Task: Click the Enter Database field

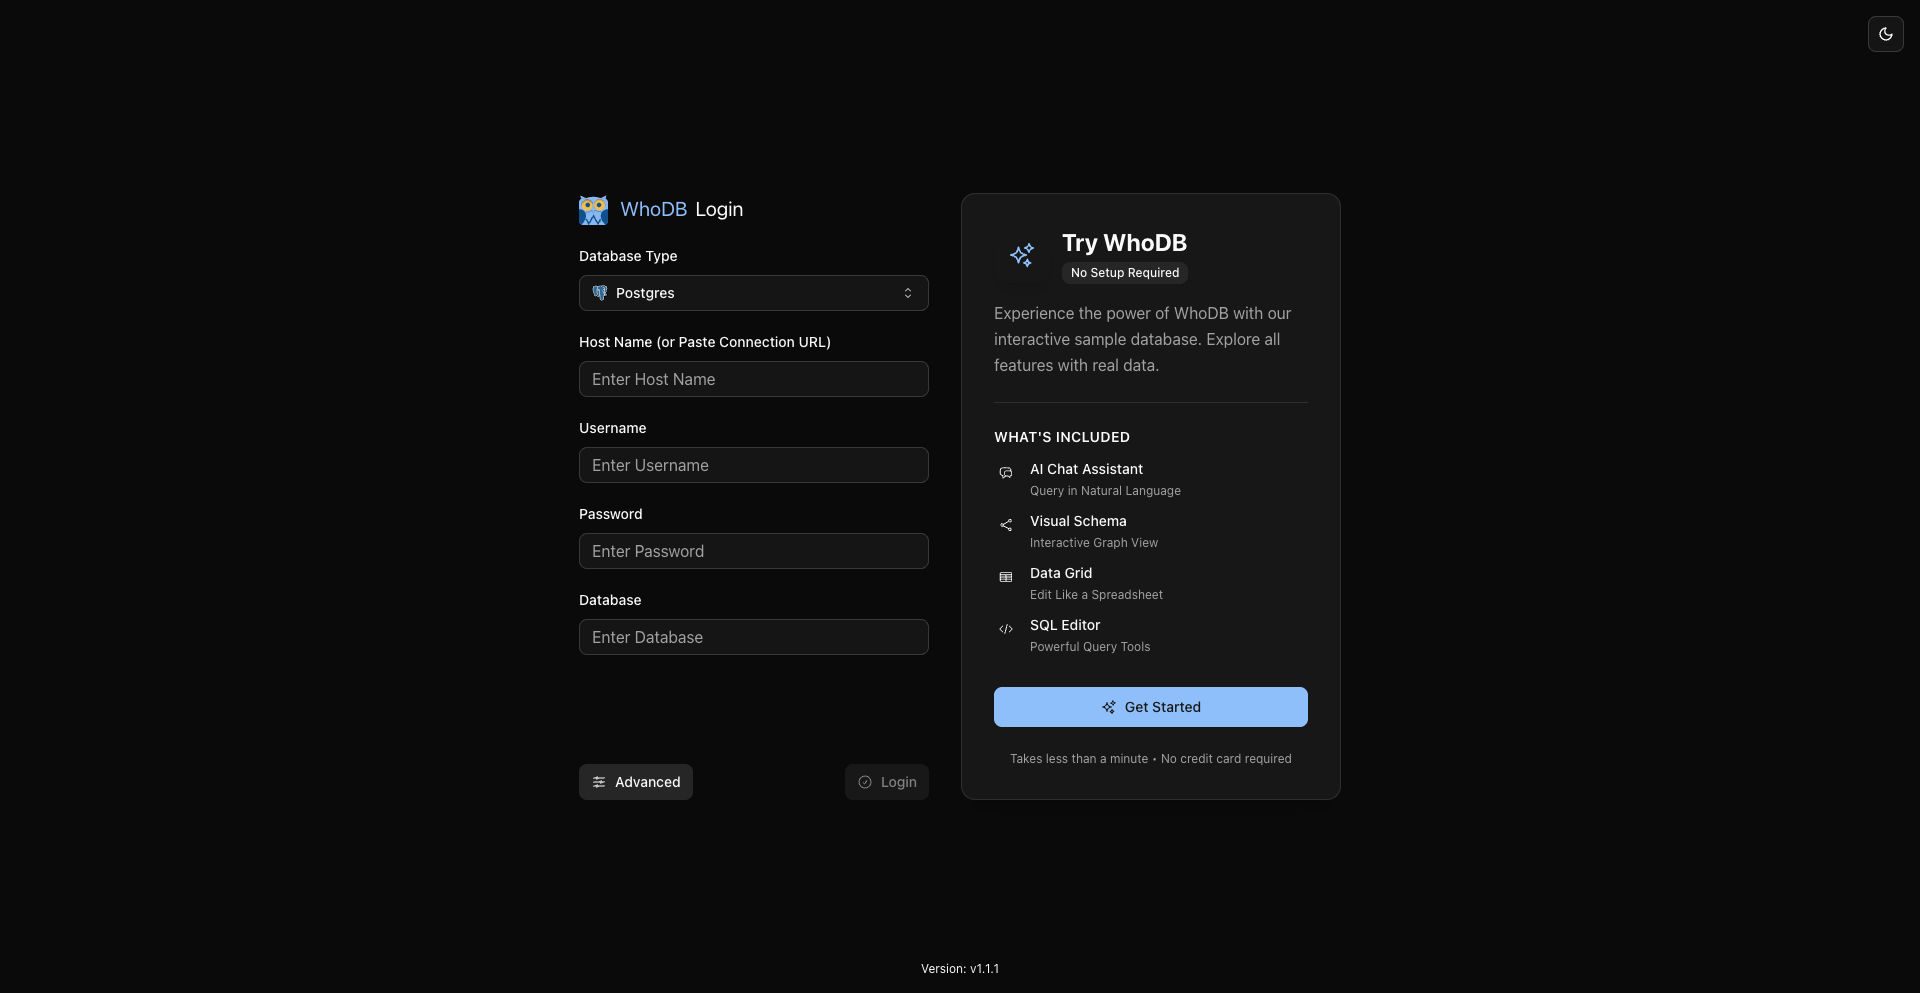Action: pyautogui.click(x=753, y=637)
